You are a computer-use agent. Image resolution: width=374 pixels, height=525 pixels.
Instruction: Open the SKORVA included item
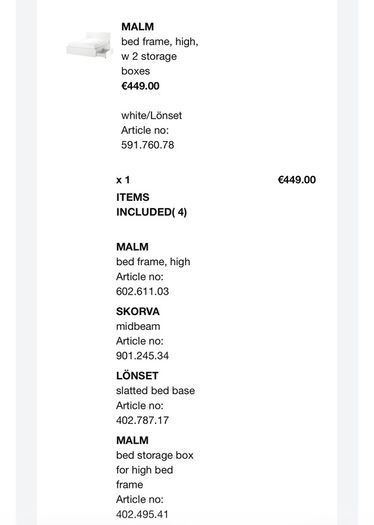coord(138,311)
